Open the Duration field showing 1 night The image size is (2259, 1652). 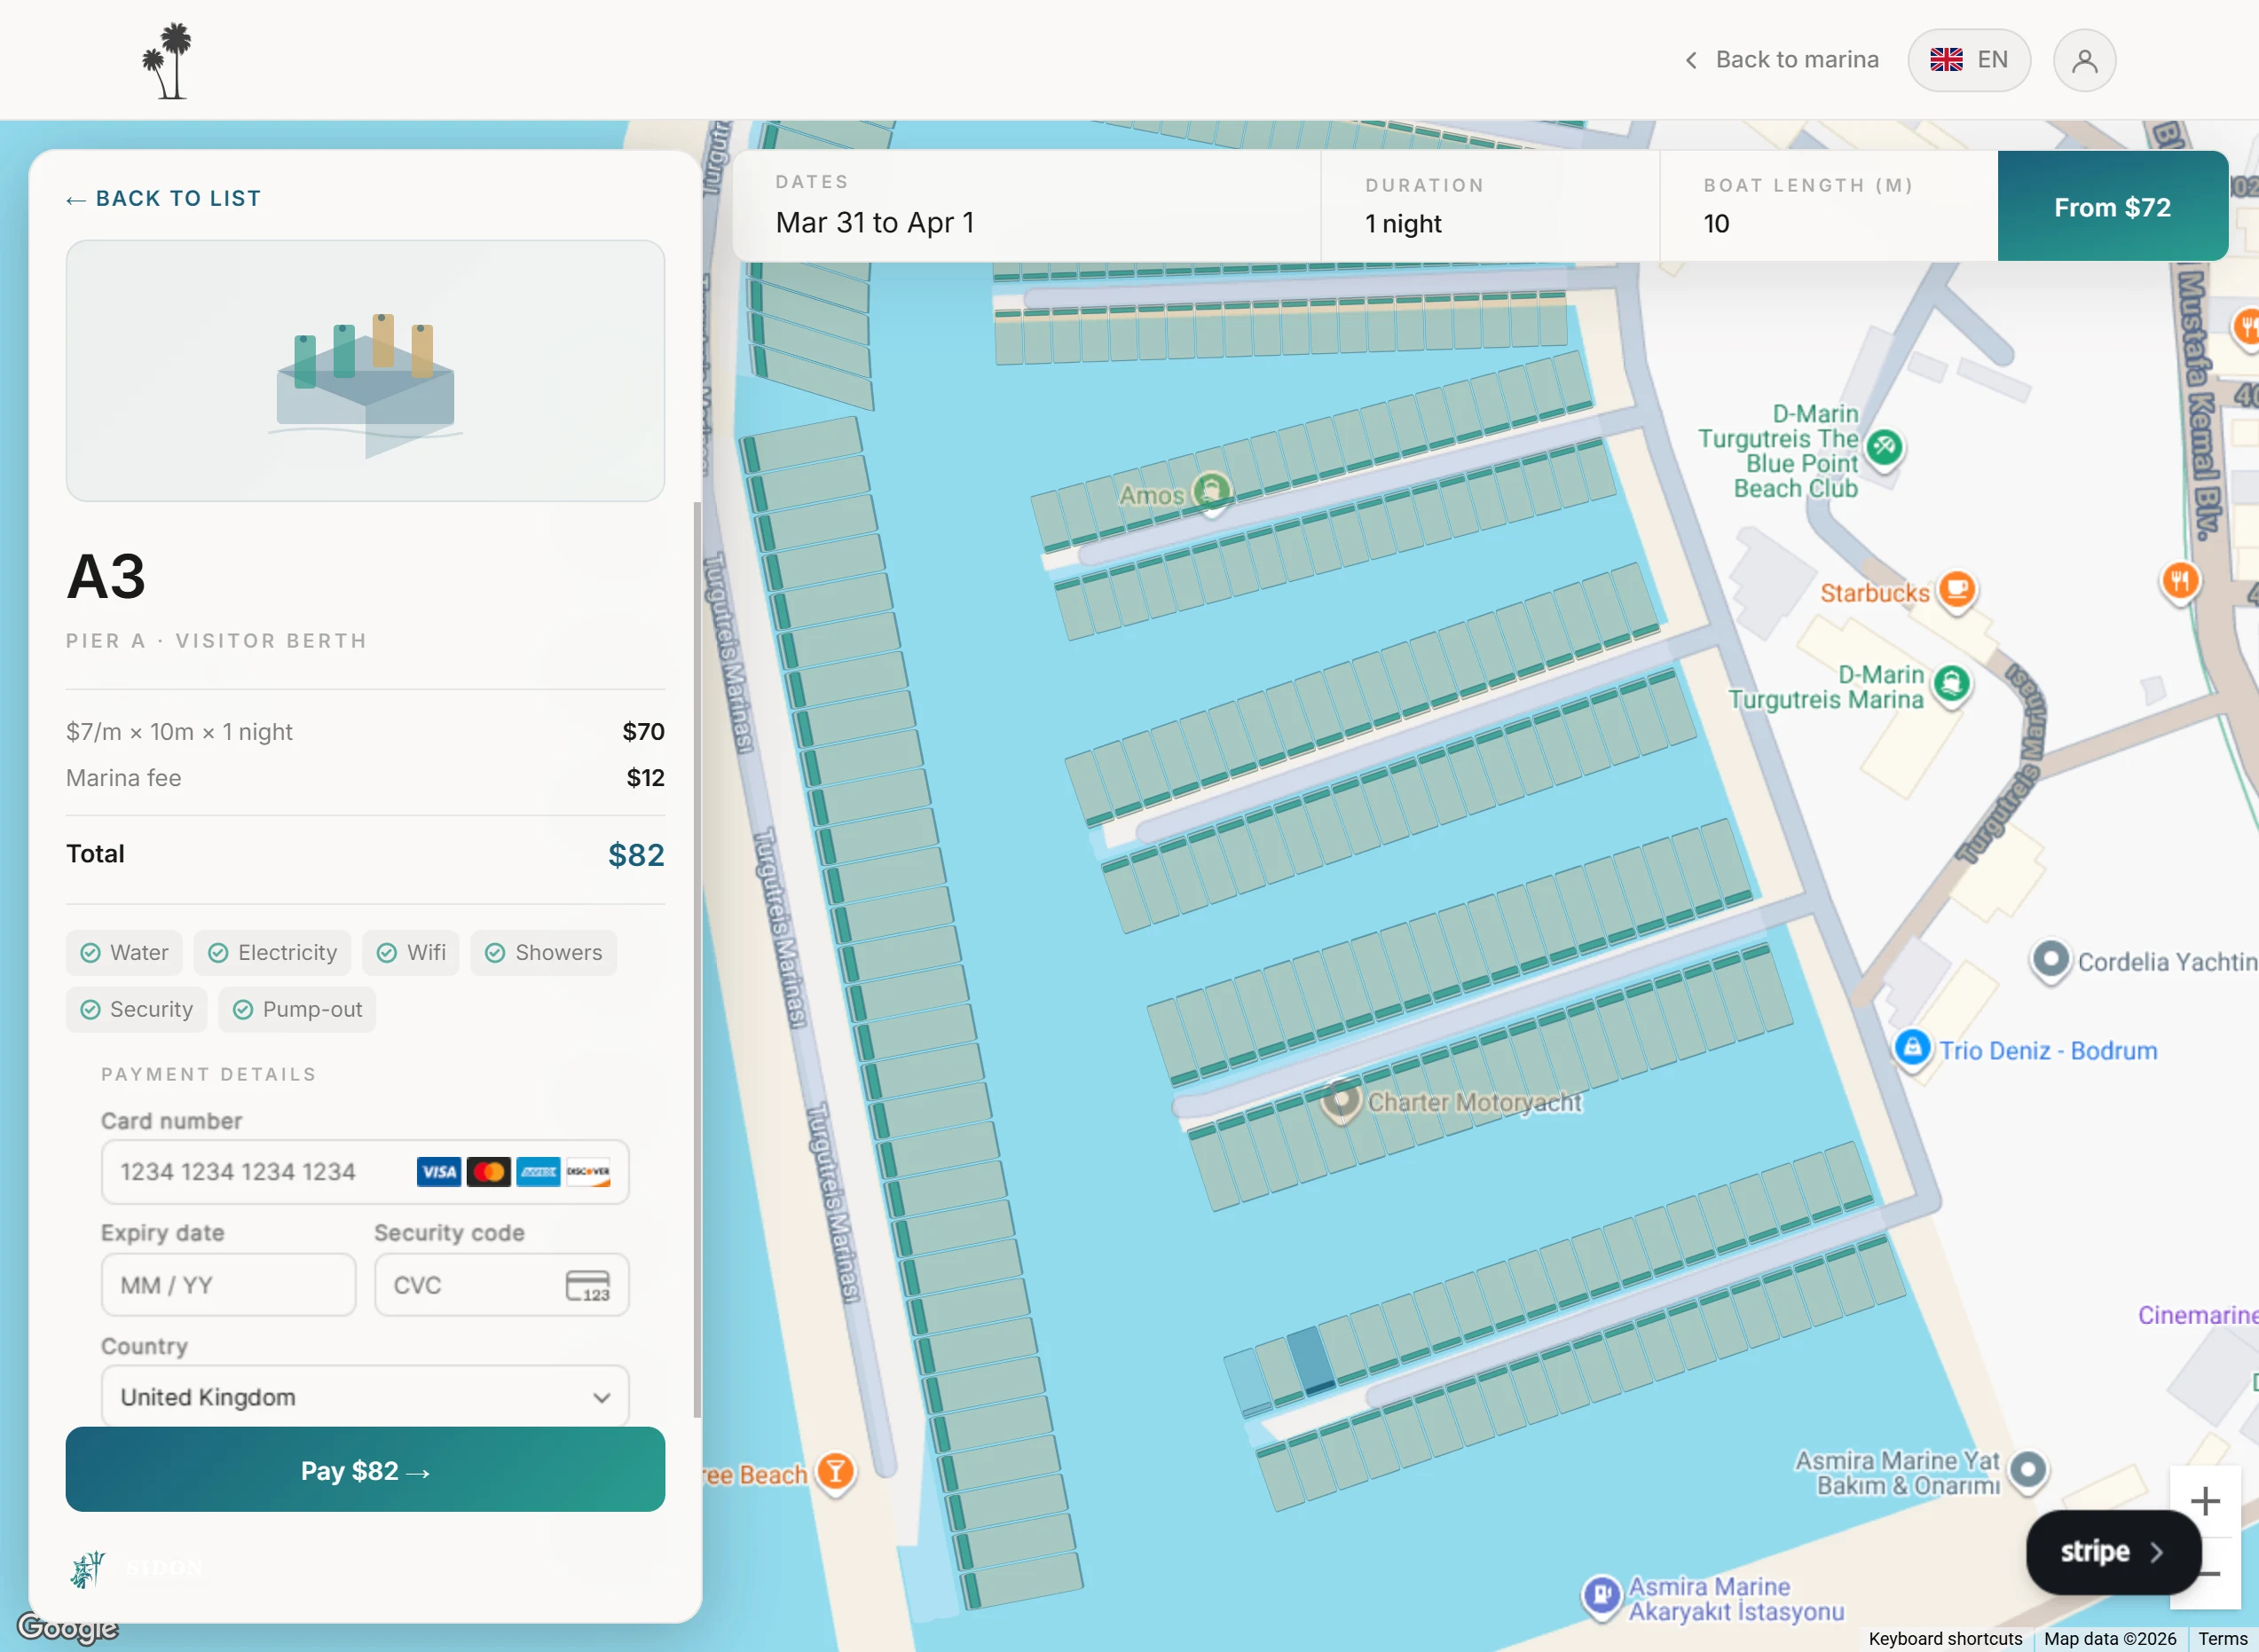1489,207
